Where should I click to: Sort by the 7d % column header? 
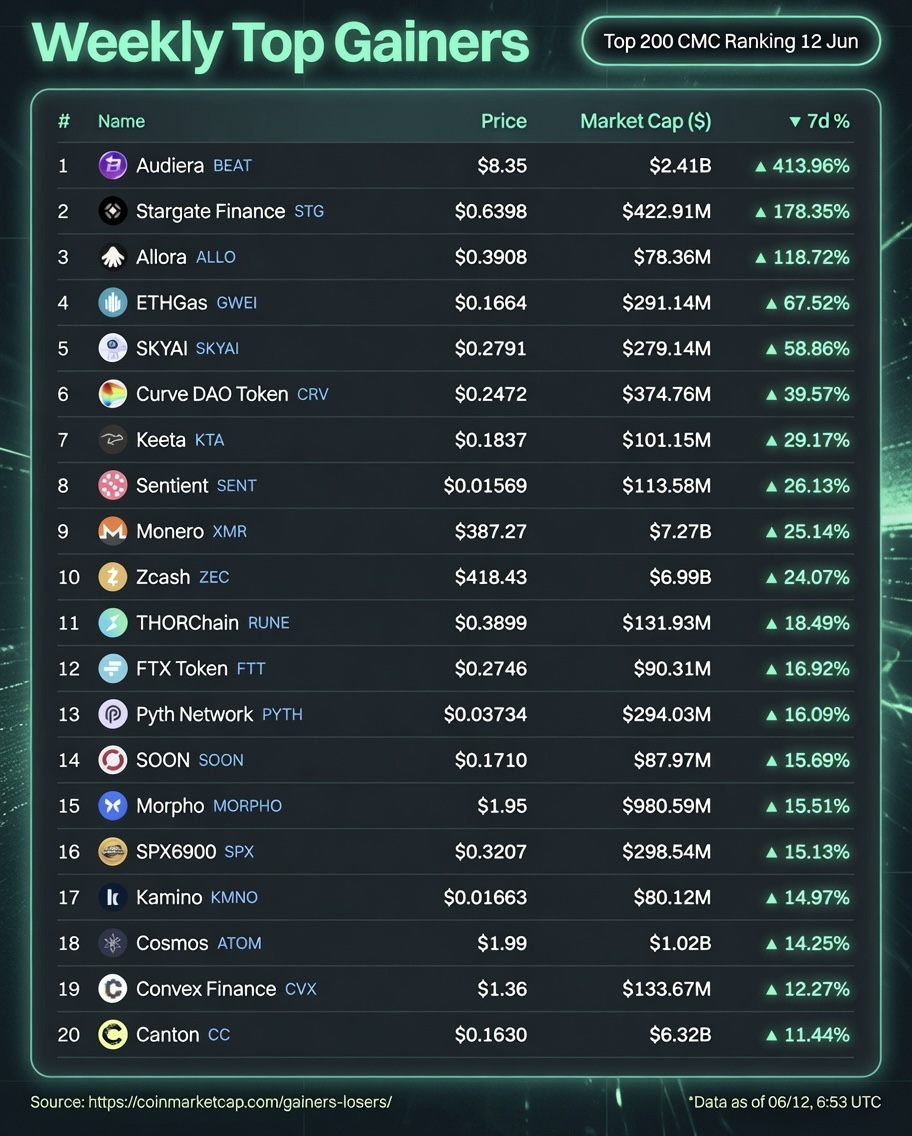pyautogui.click(x=819, y=121)
